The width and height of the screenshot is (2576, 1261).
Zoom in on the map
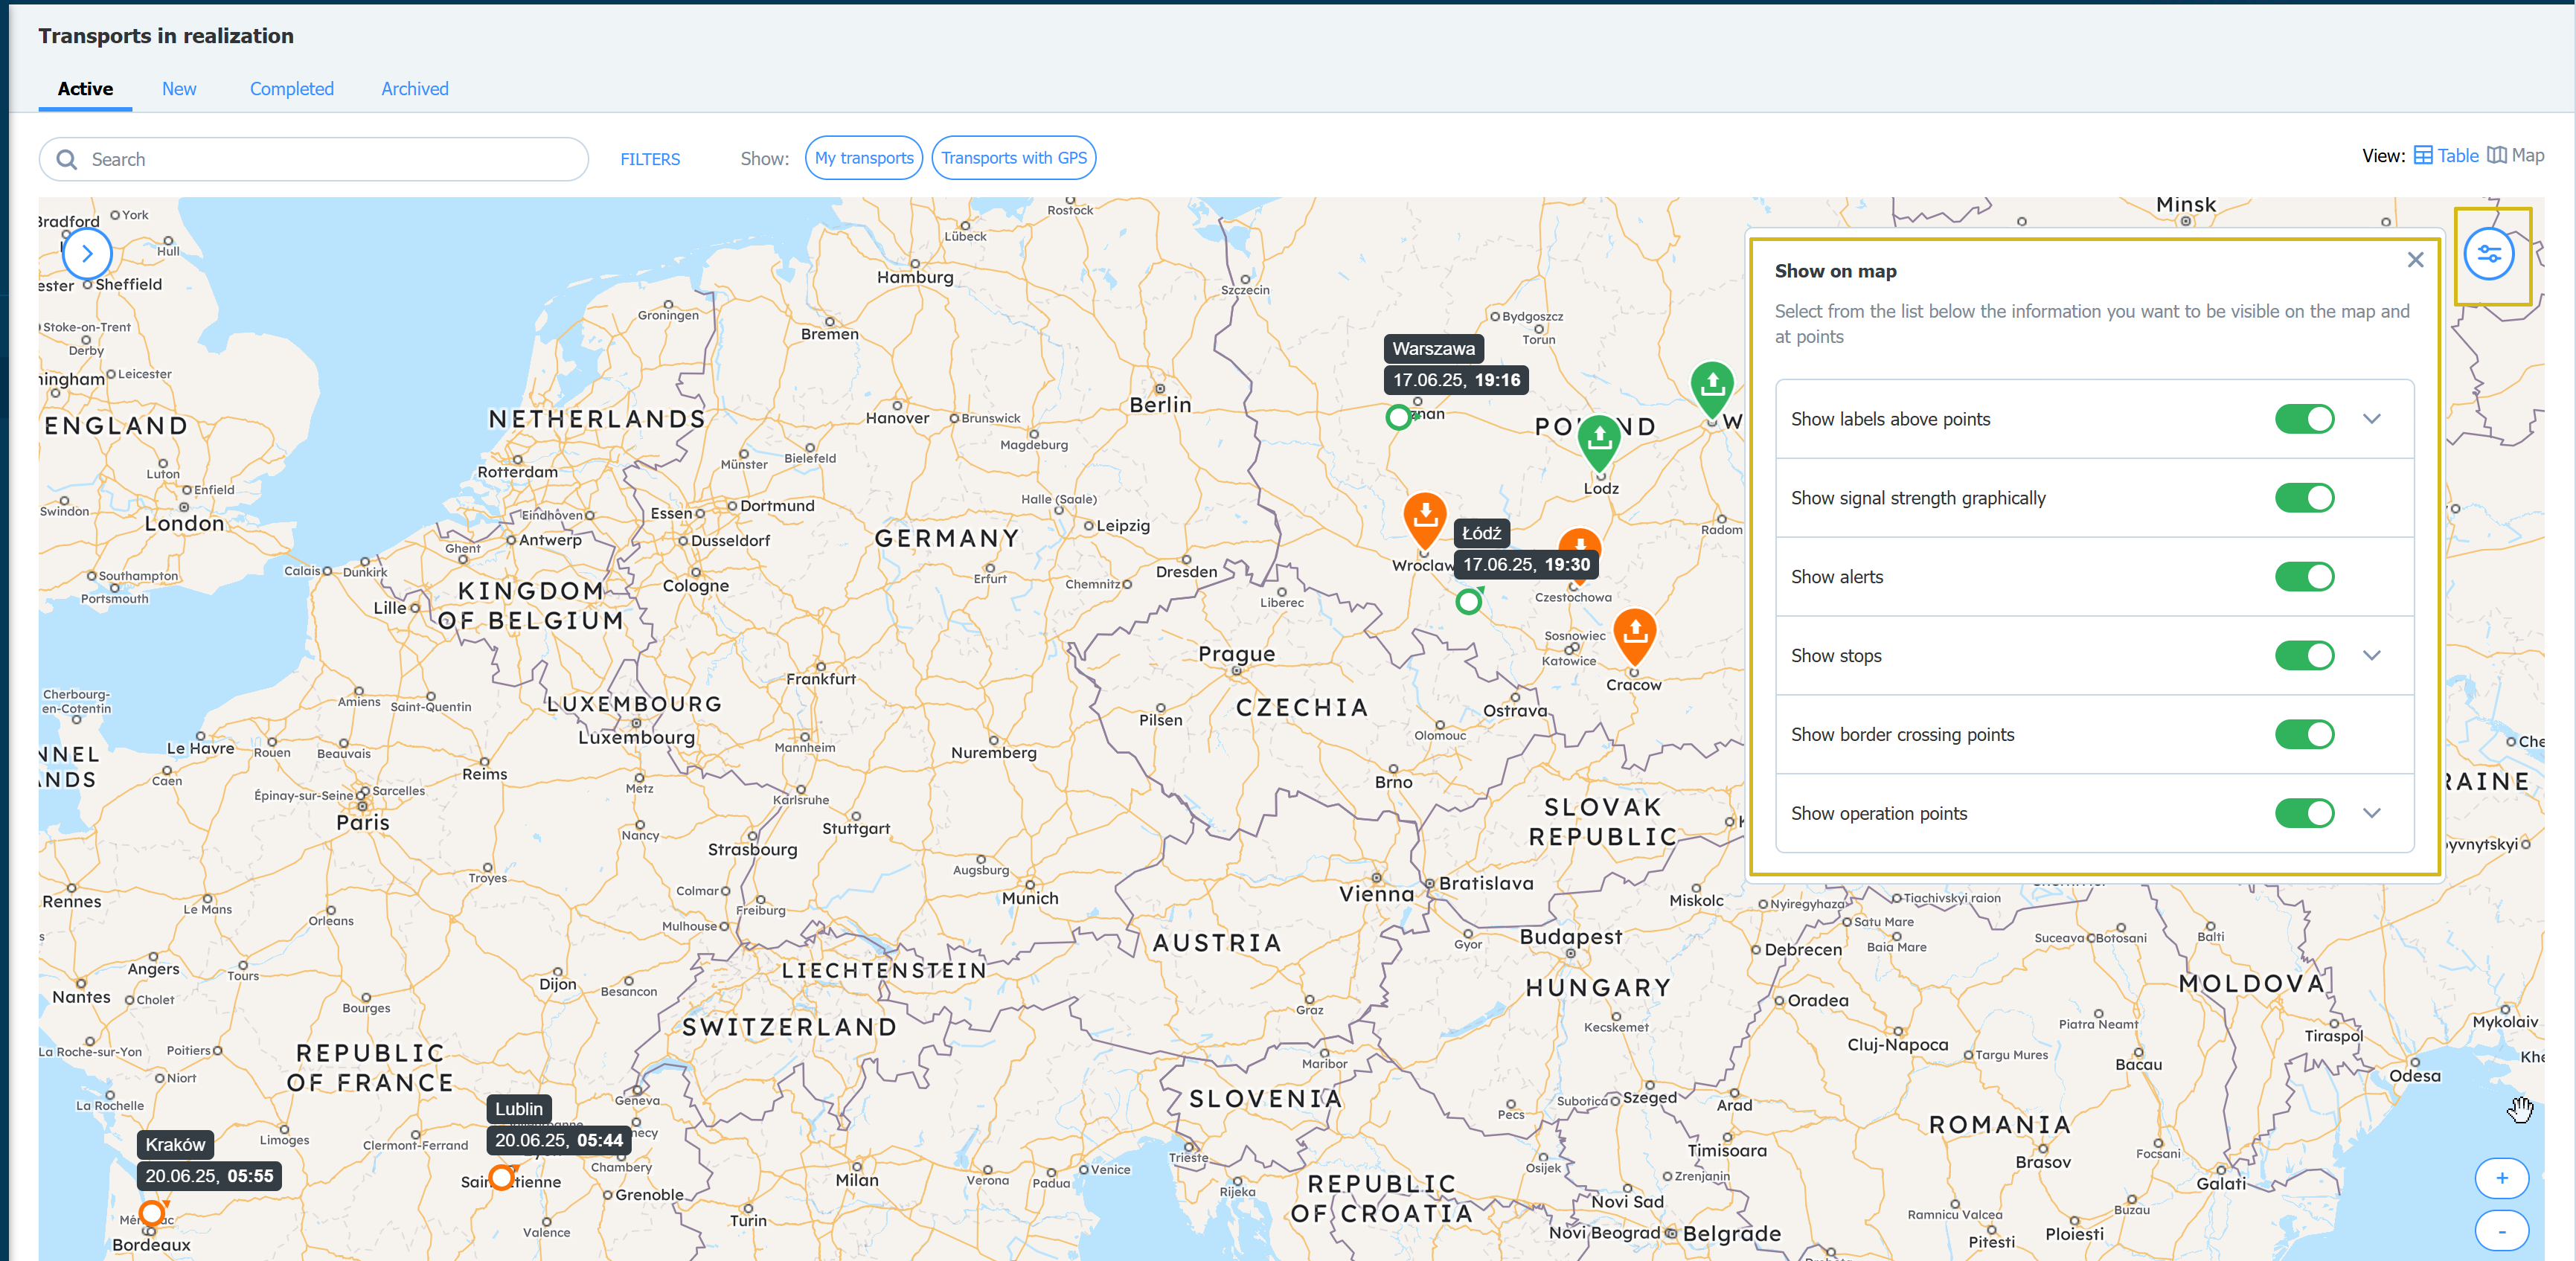pyautogui.click(x=2501, y=1177)
